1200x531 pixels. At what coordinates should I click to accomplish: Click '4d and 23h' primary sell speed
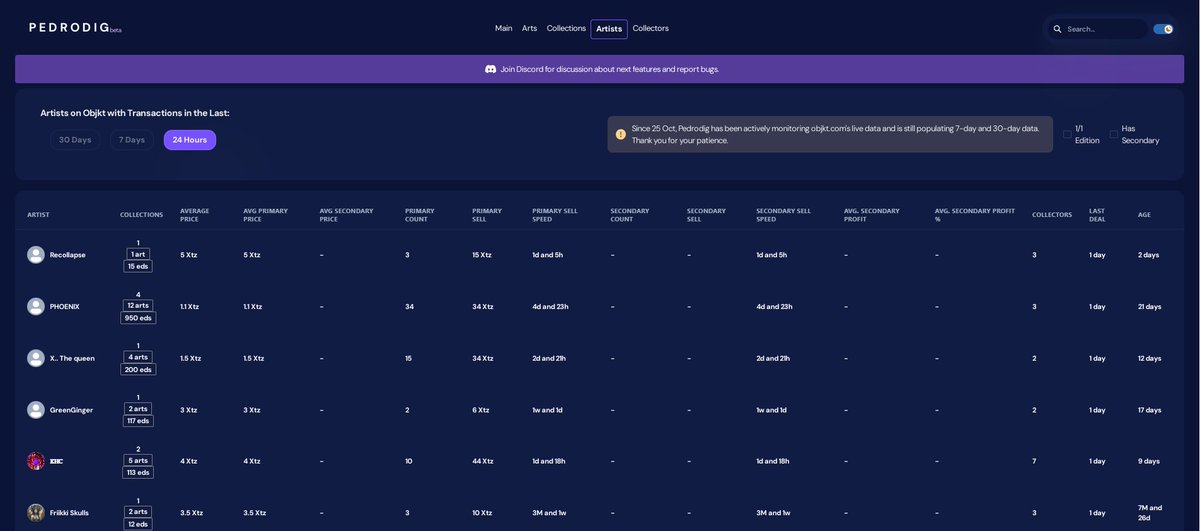[x=550, y=306]
